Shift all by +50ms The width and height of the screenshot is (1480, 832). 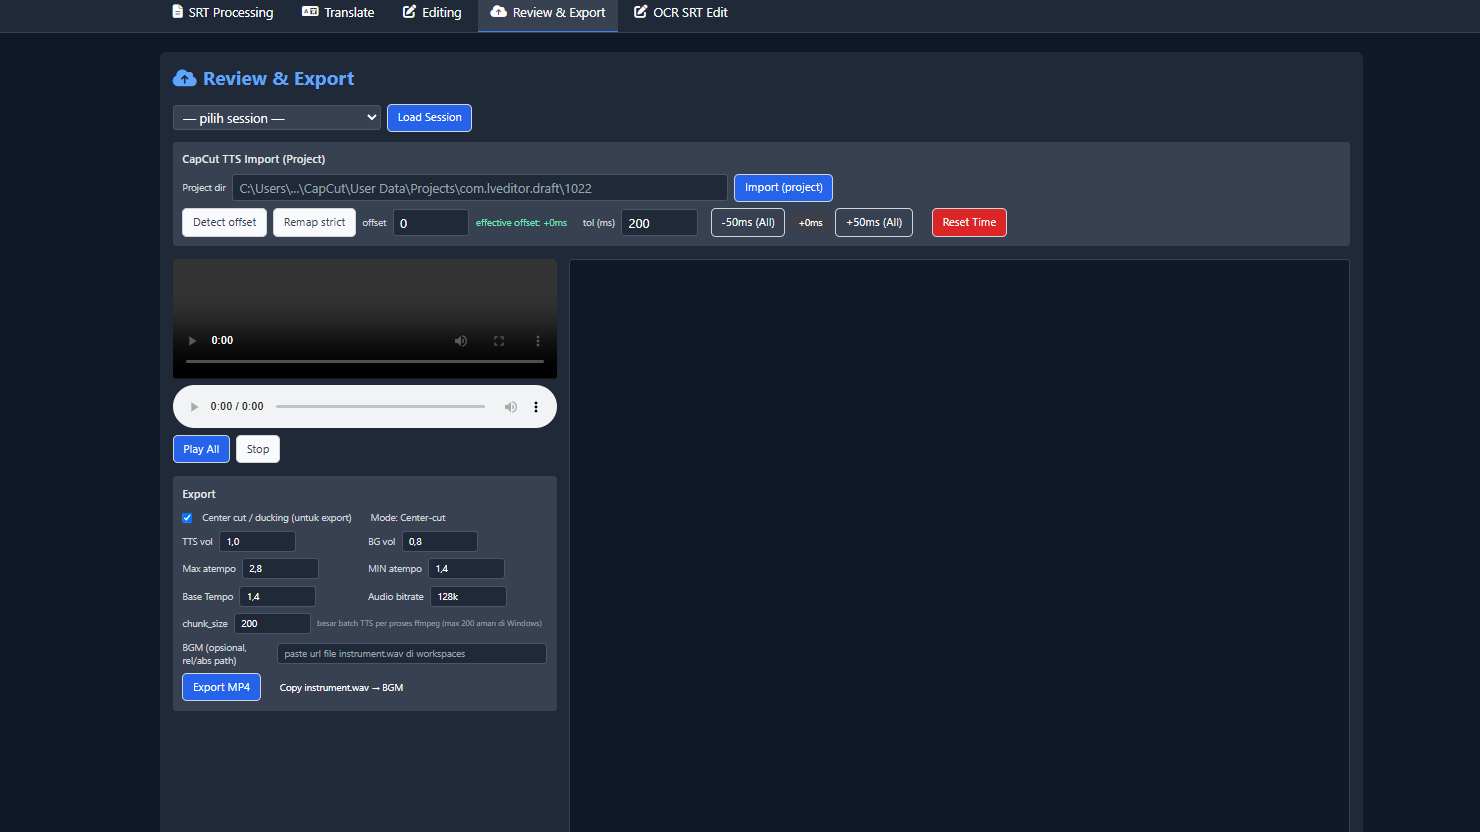[x=874, y=223]
